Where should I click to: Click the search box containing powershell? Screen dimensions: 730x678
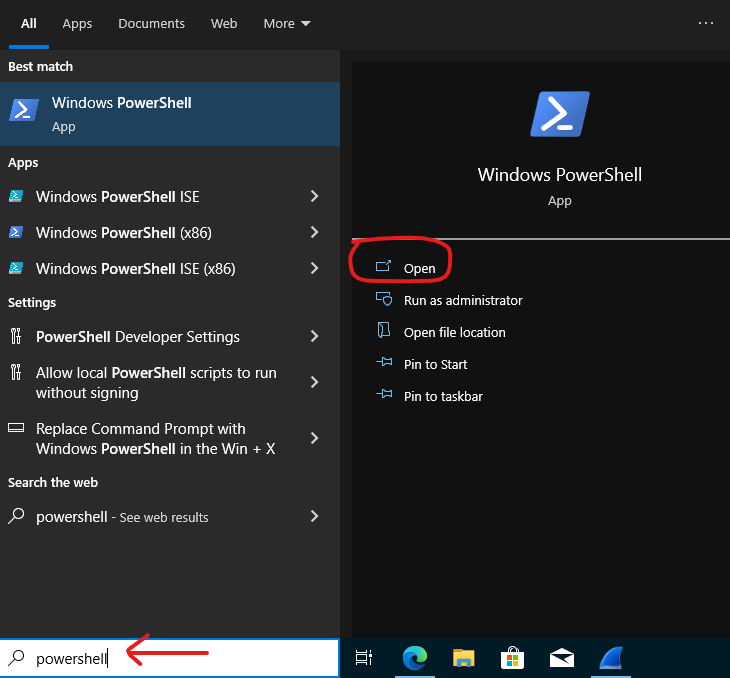(x=170, y=658)
